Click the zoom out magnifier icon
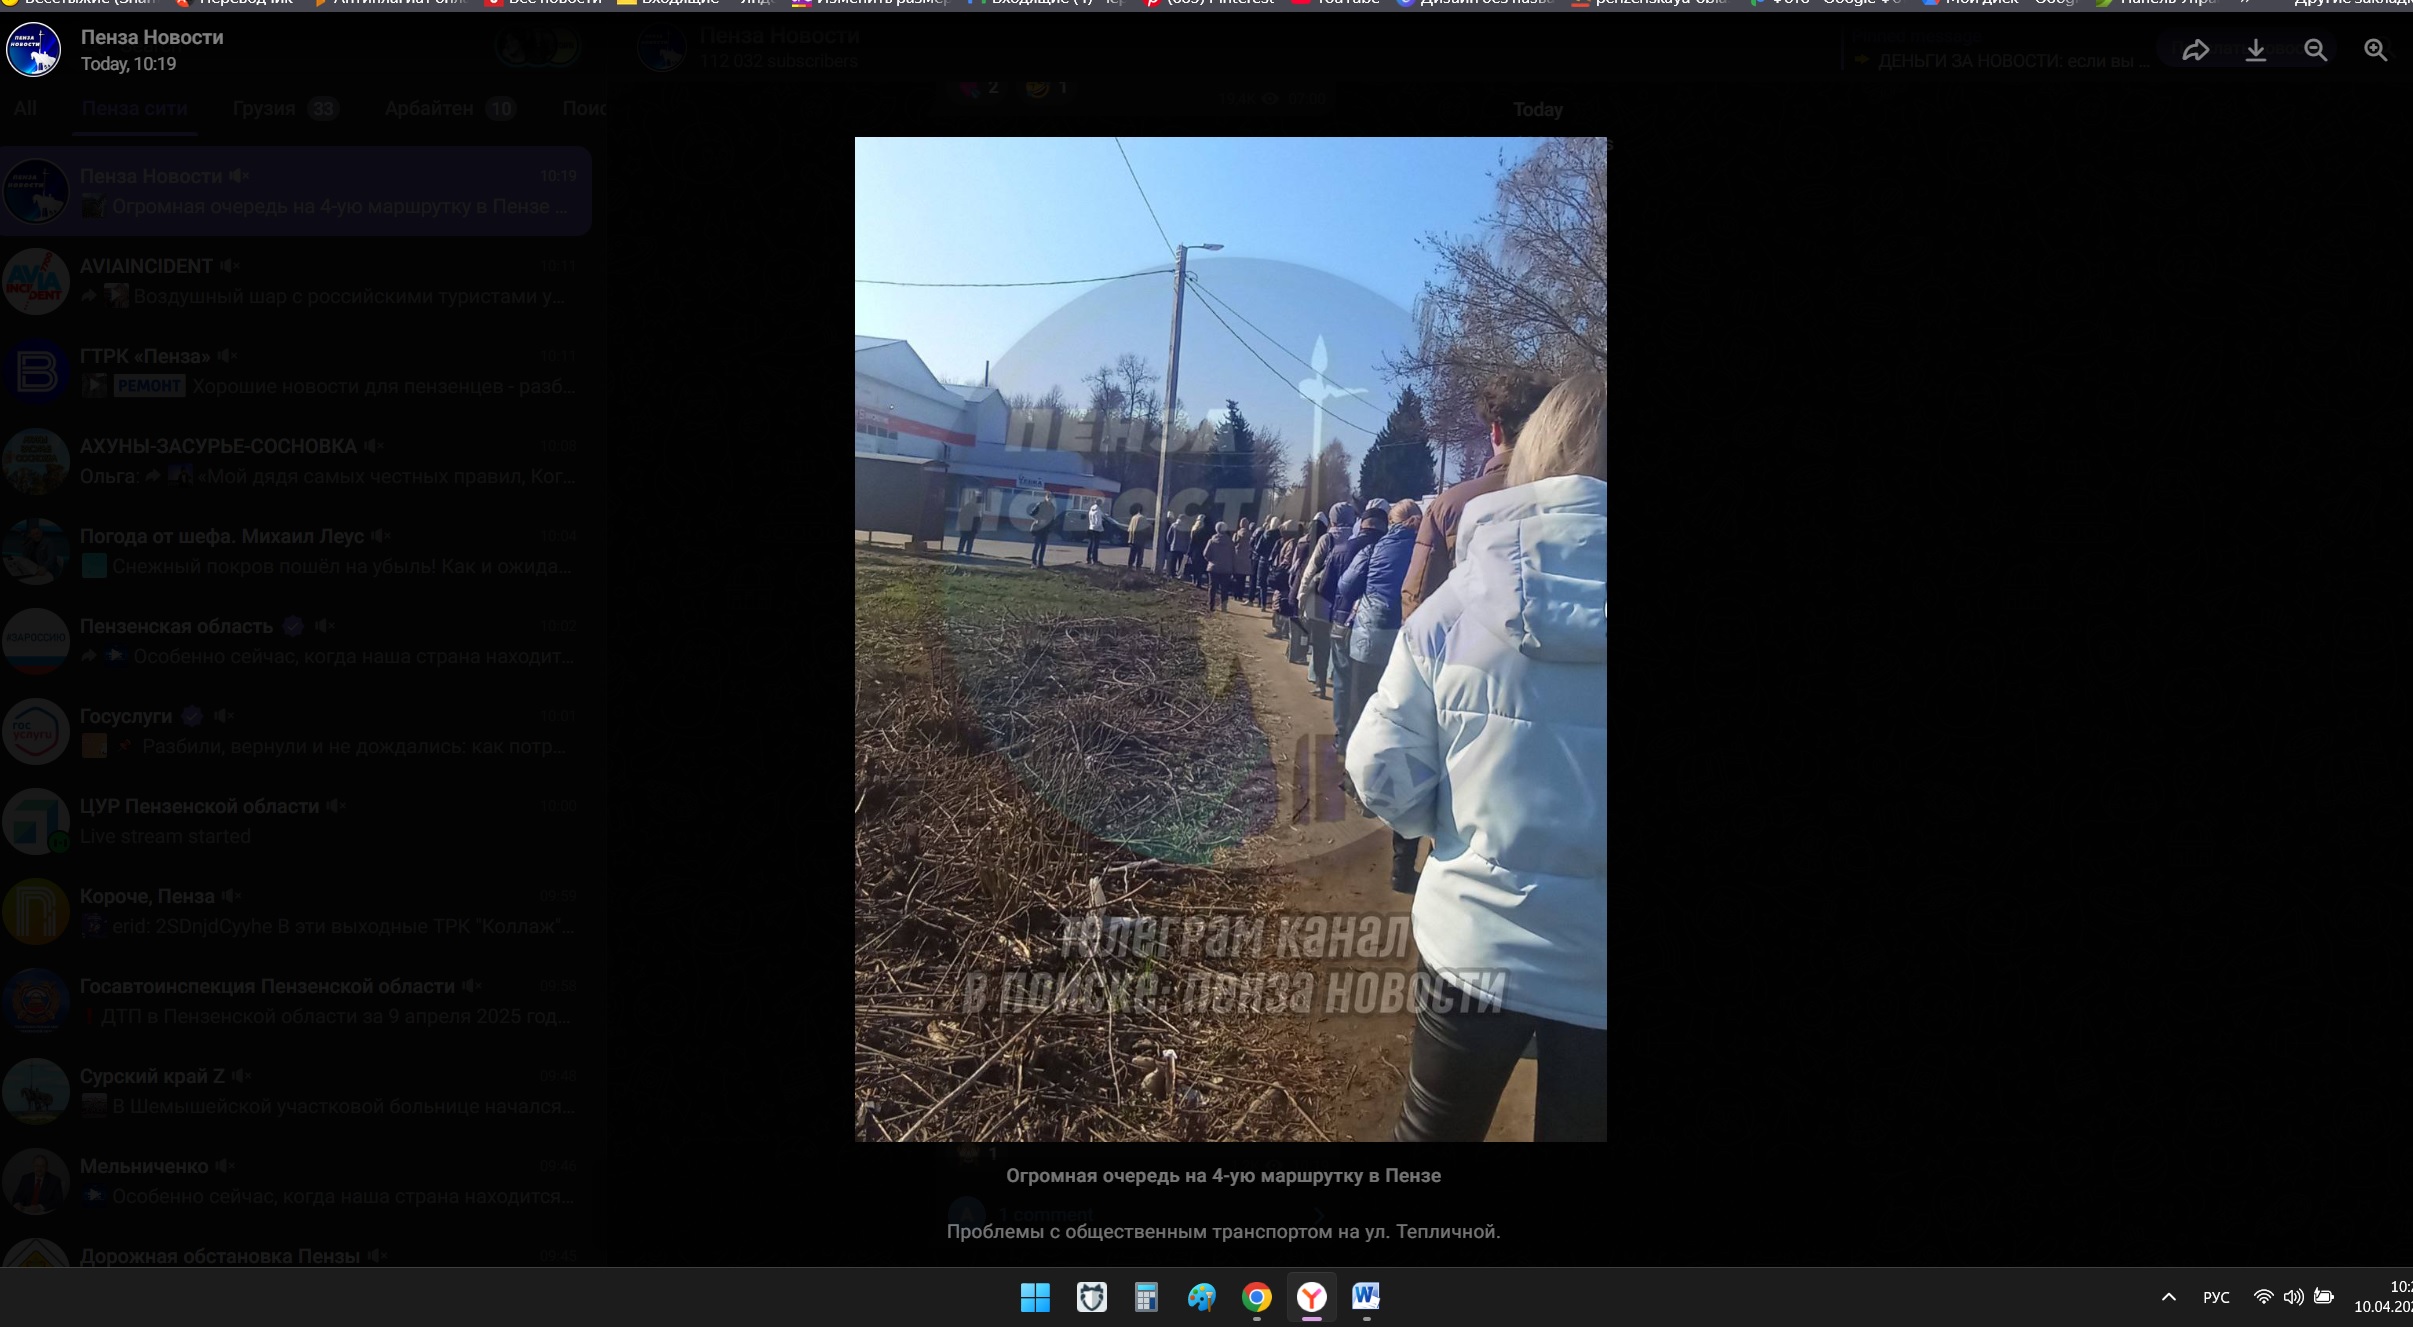Image resolution: width=2413 pixels, height=1327 pixels. [x=2315, y=50]
